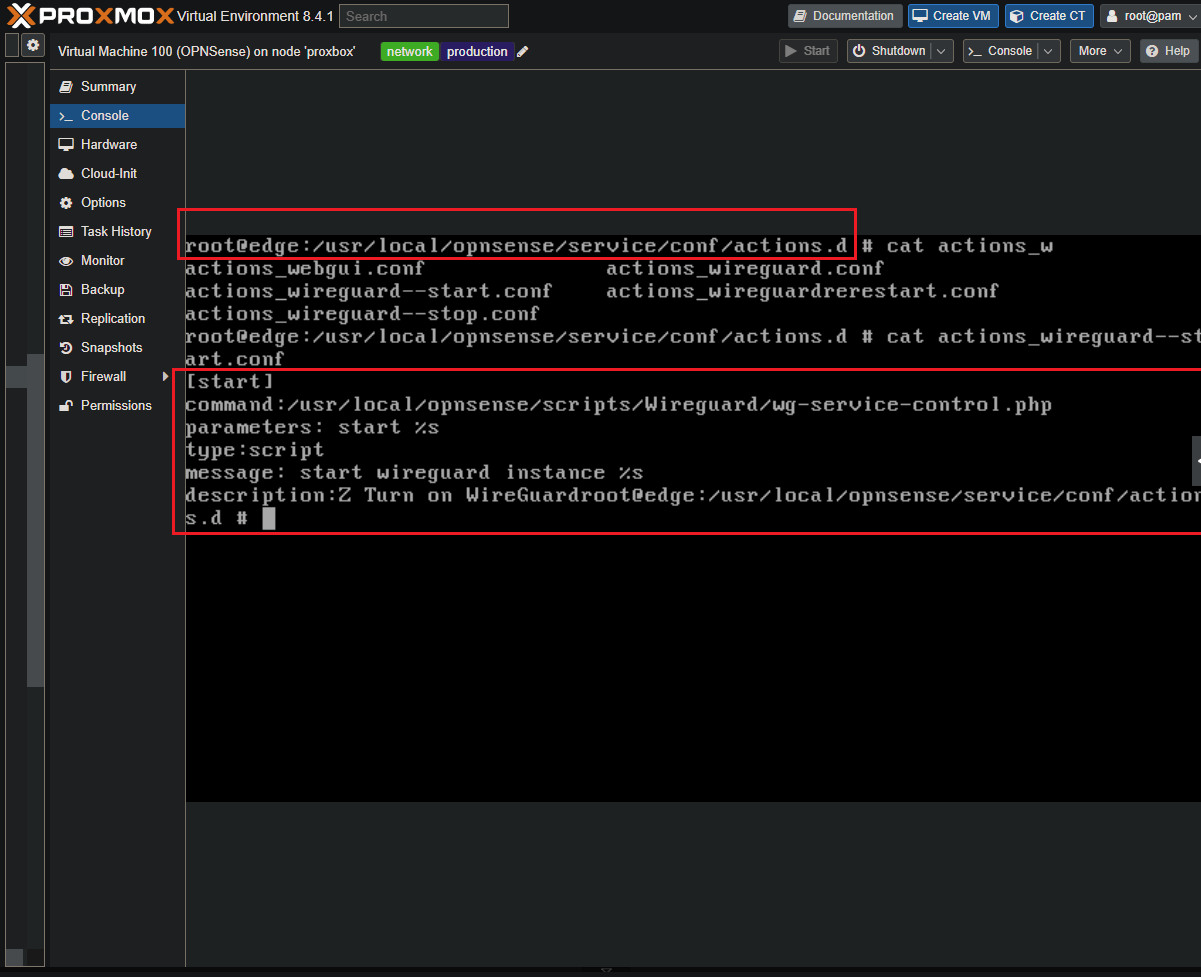Image resolution: width=1201 pixels, height=977 pixels.
Task: Edit VM tags with the pencil icon
Action: click(x=523, y=52)
